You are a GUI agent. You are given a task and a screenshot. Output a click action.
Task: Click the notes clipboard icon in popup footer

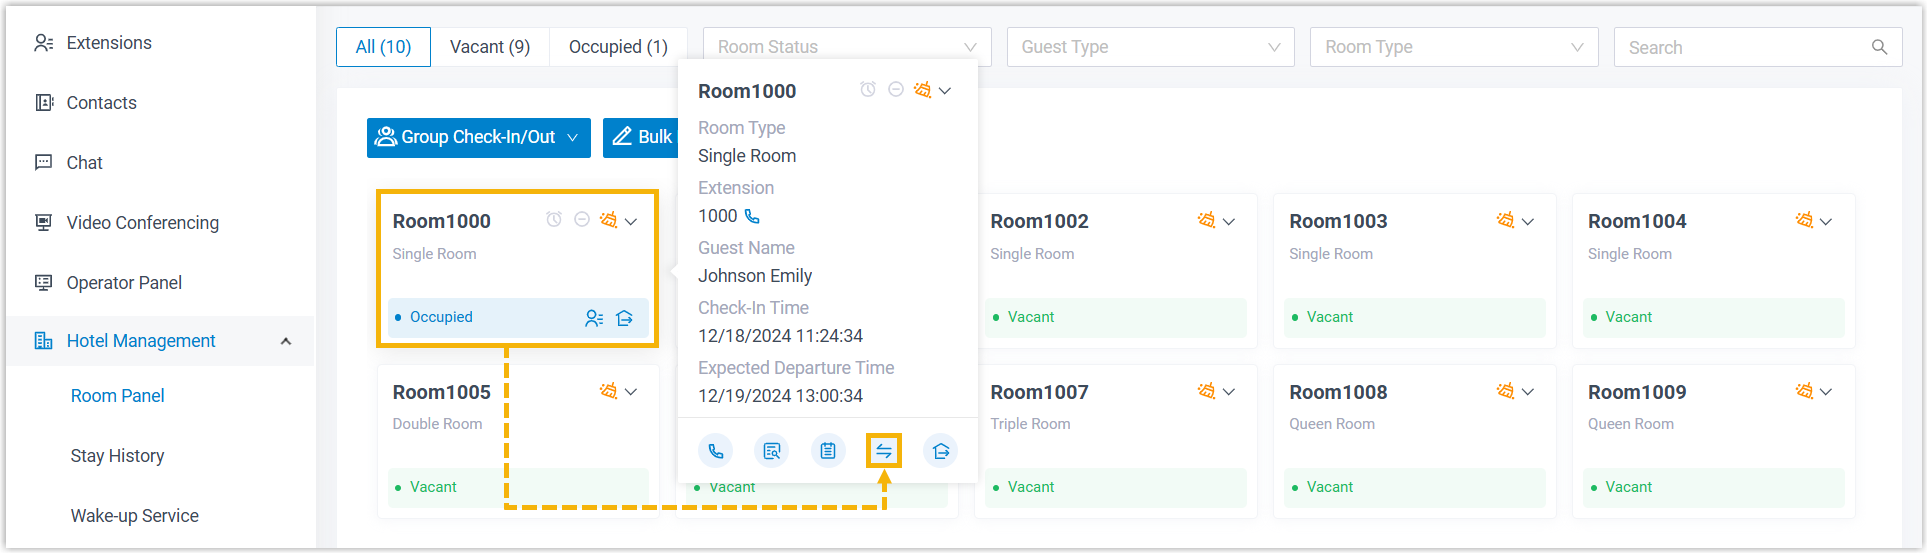tap(828, 451)
